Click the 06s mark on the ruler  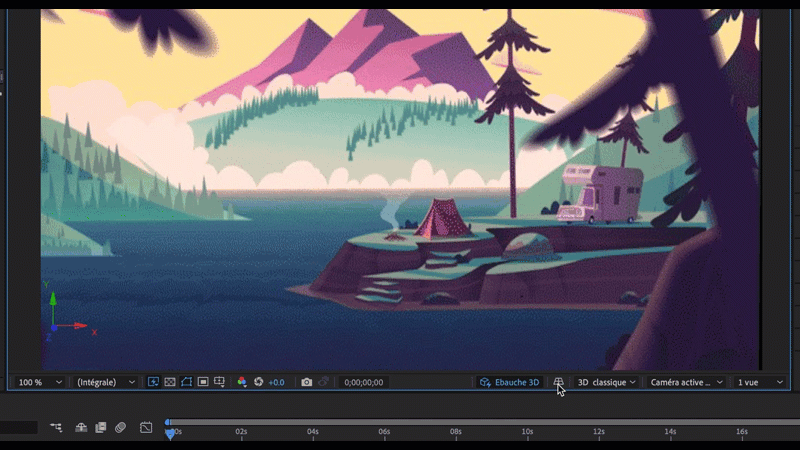pyautogui.click(x=384, y=432)
